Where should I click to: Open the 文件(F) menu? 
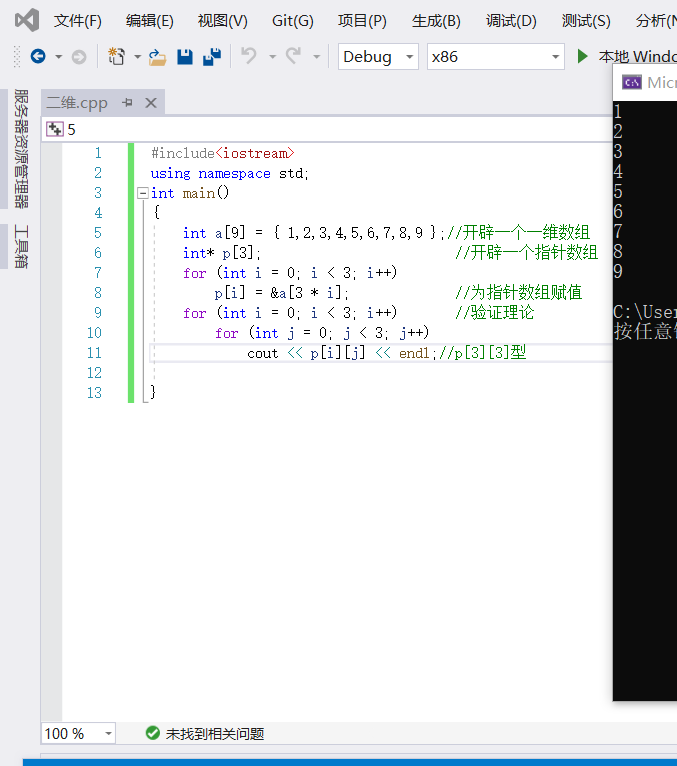click(78, 21)
